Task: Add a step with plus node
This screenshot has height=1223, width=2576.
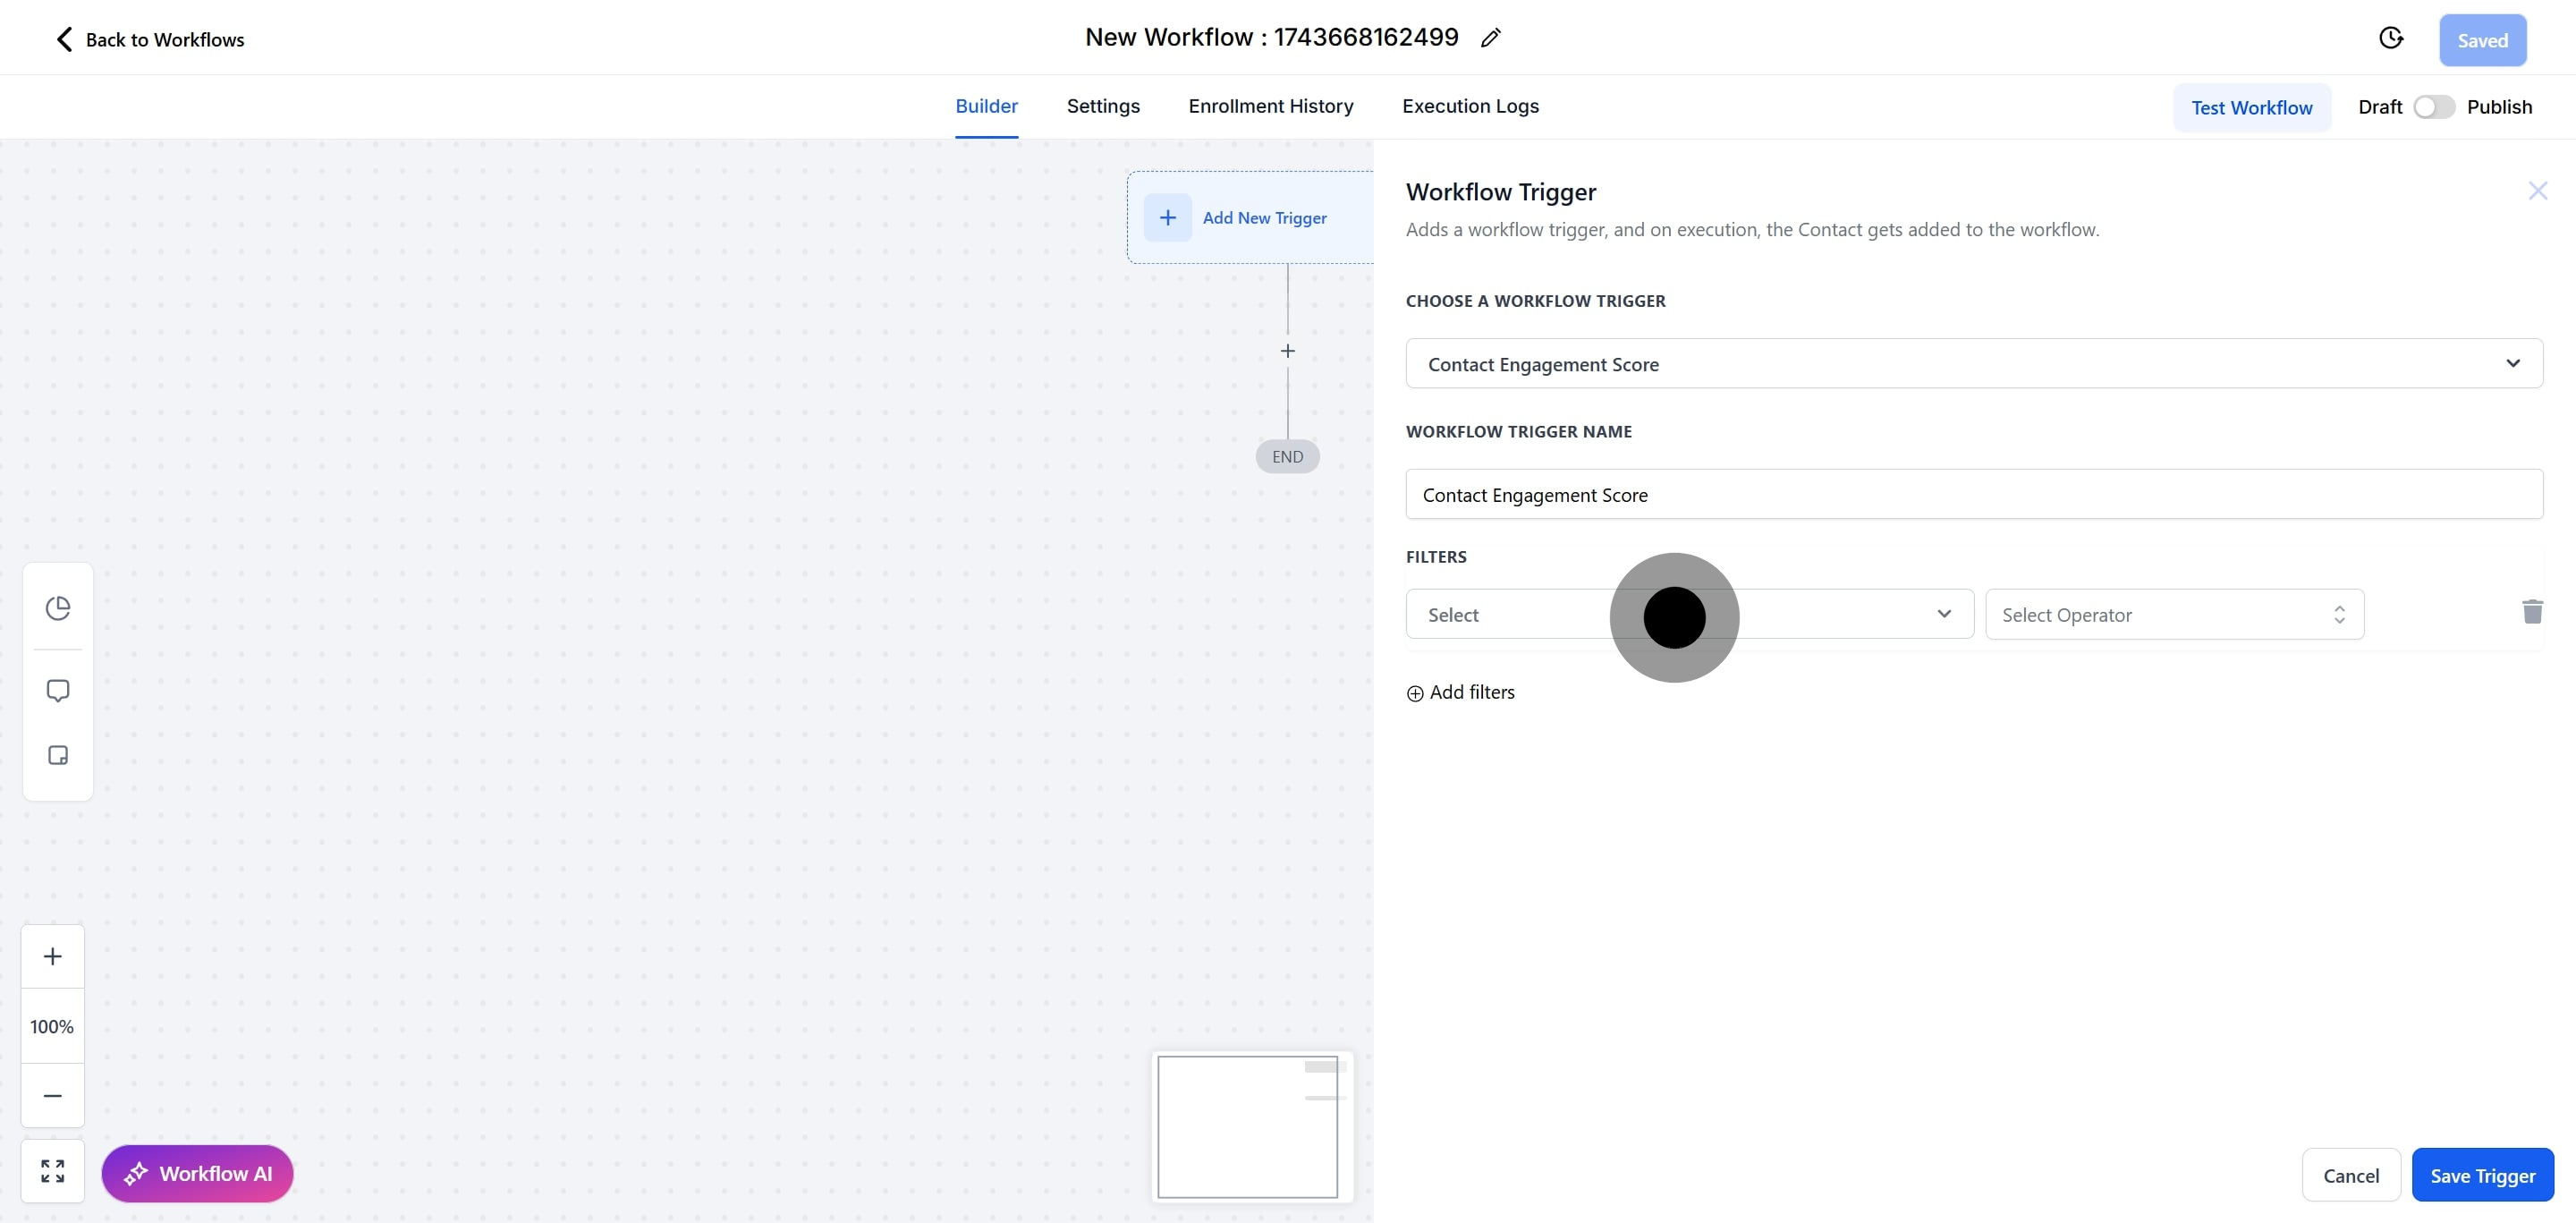Action: click(x=1287, y=351)
